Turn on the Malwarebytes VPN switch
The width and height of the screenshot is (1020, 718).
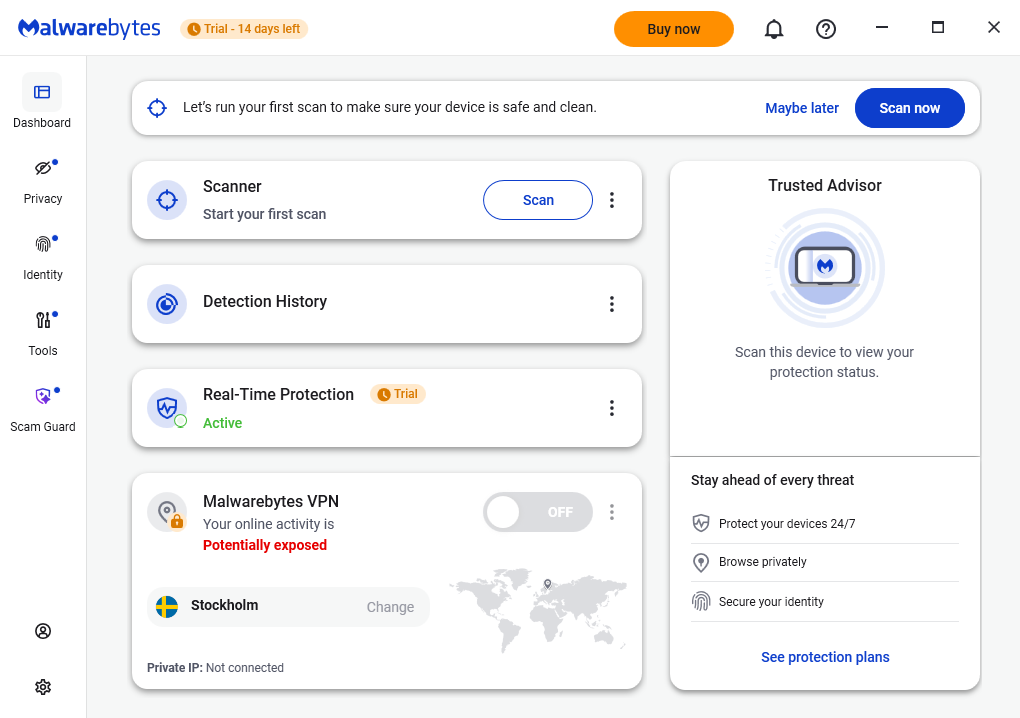click(x=537, y=512)
